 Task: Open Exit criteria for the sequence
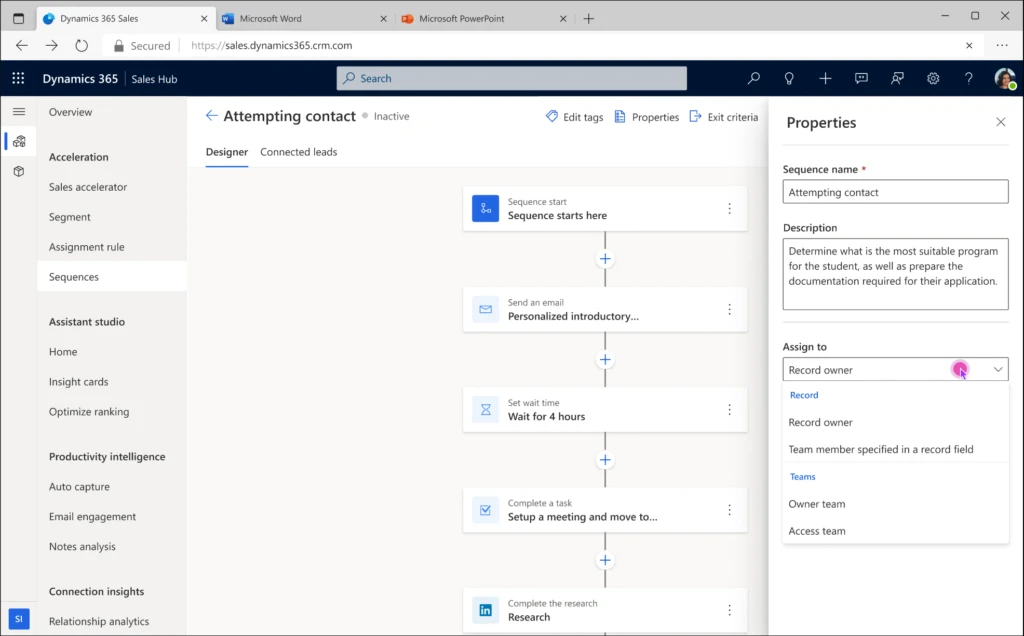click(x=732, y=116)
